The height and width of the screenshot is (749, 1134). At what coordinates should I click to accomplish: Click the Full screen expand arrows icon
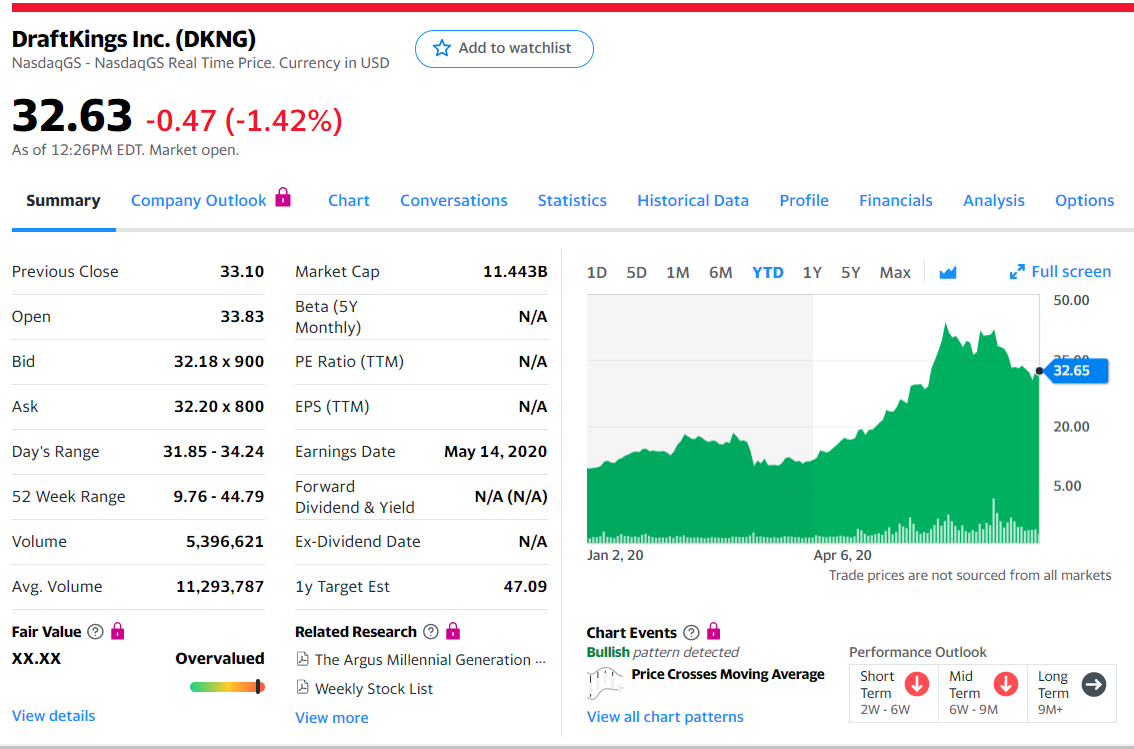(1017, 272)
